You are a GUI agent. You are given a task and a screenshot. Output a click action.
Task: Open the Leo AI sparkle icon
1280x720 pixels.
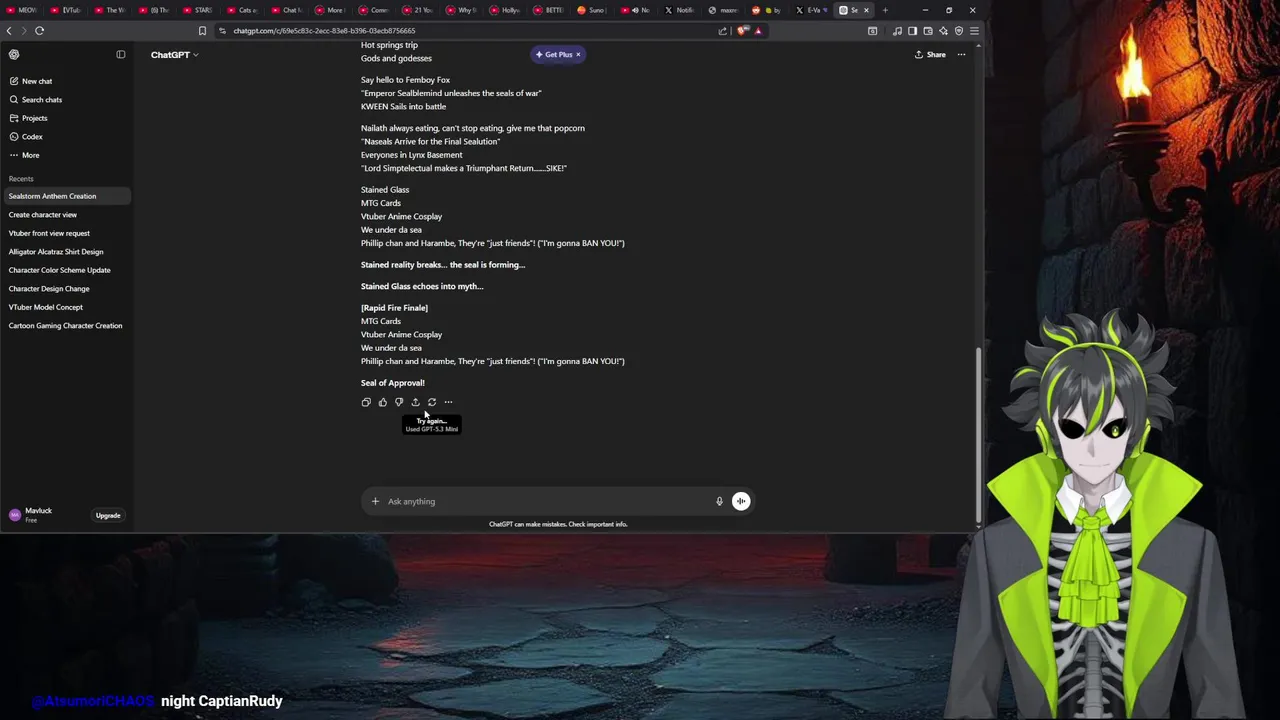click(943, 30)
